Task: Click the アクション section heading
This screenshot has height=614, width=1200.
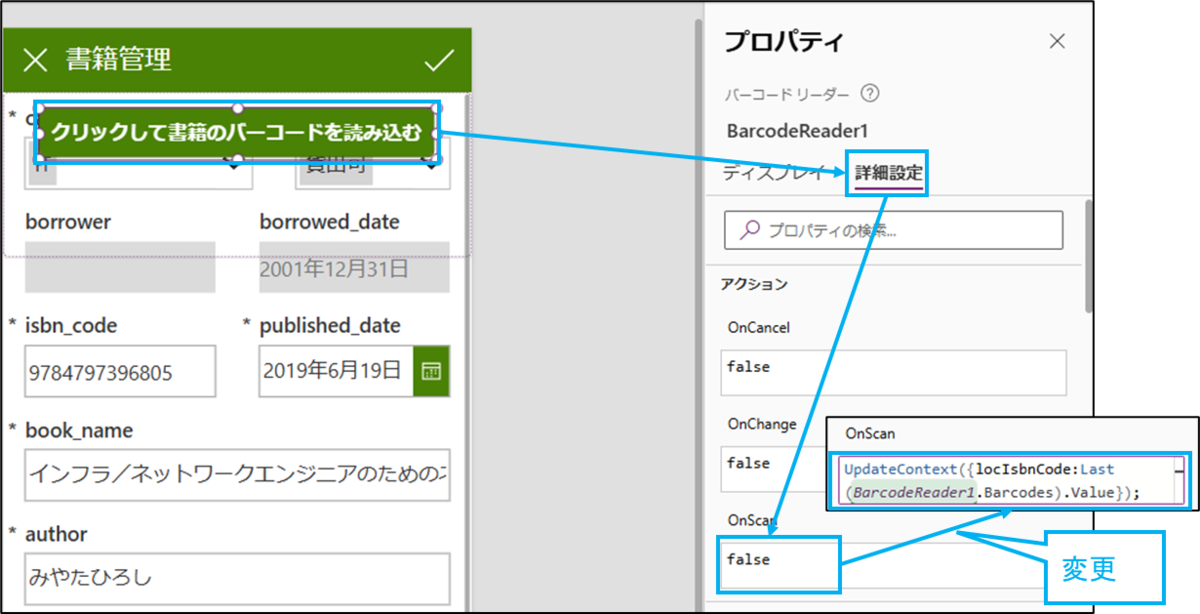Action: pos(754,284)
